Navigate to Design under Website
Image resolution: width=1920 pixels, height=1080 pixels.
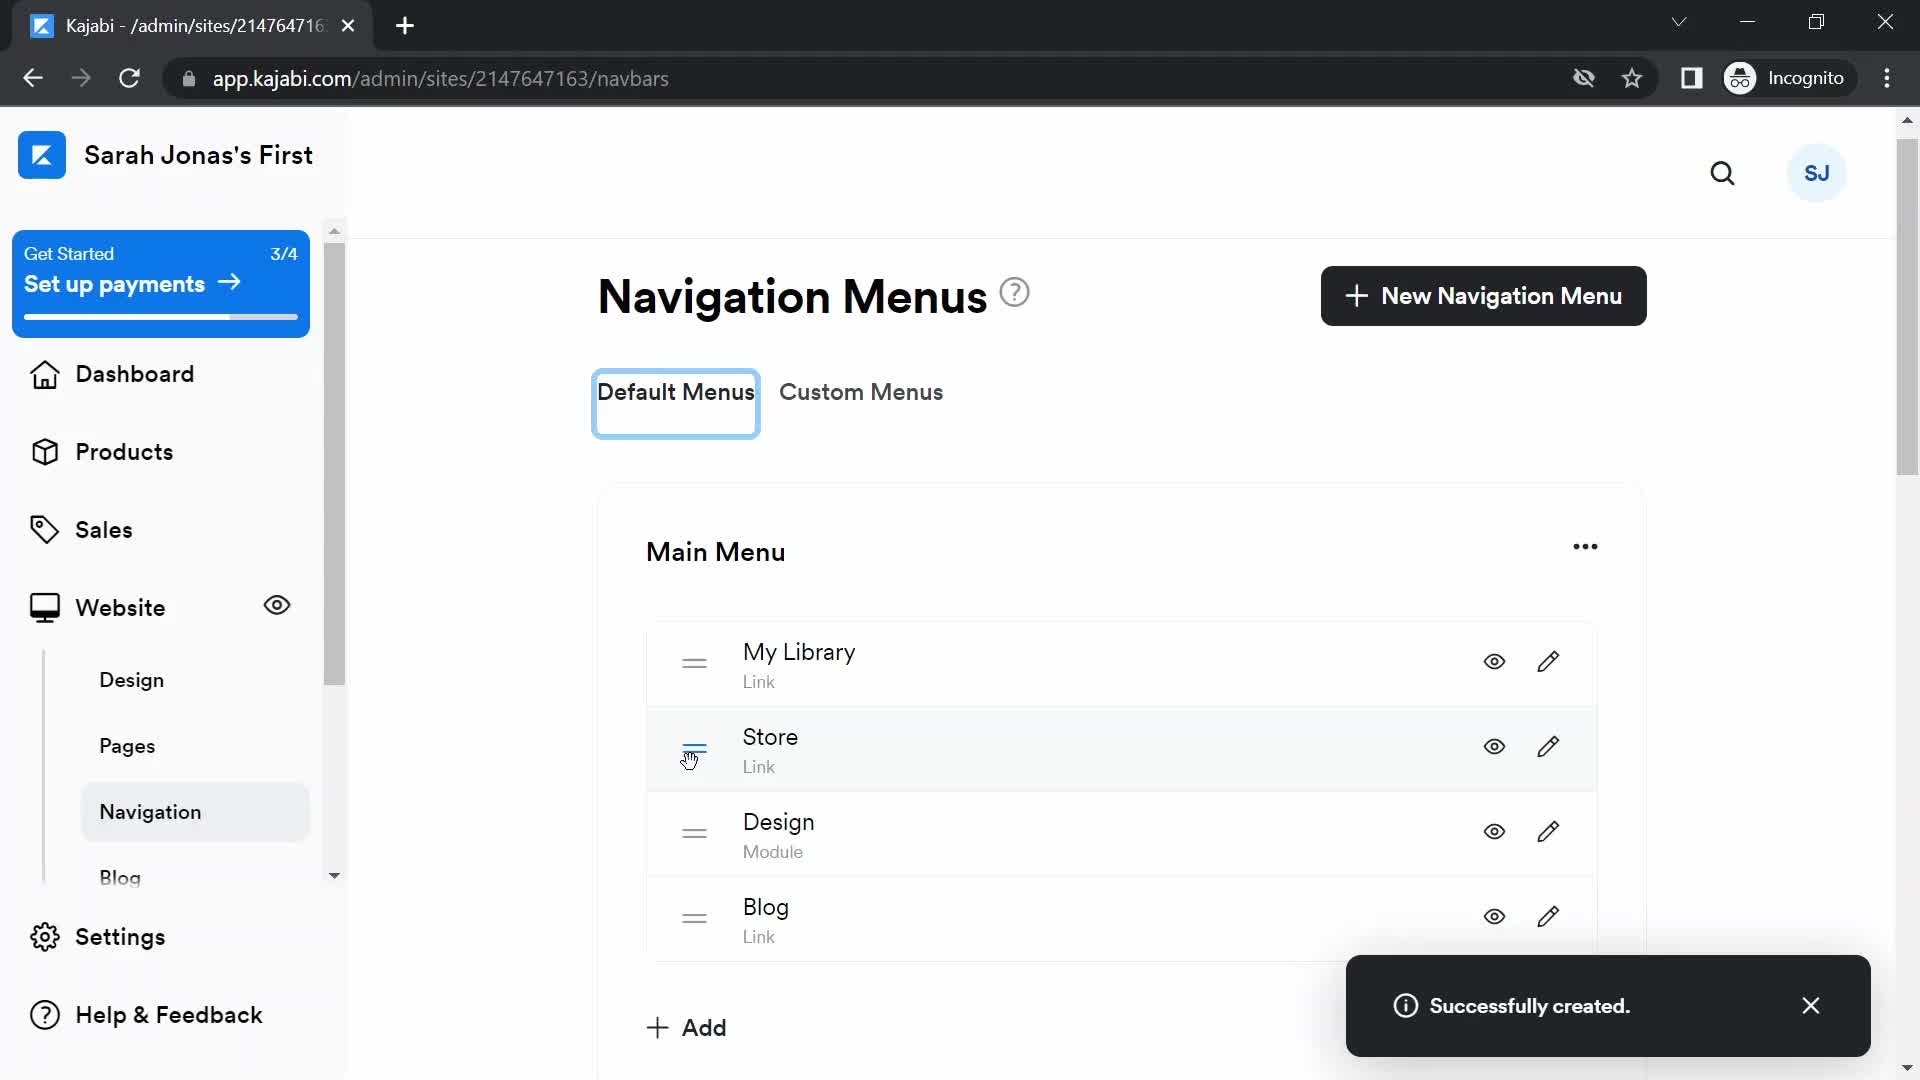tap(132, 679)
